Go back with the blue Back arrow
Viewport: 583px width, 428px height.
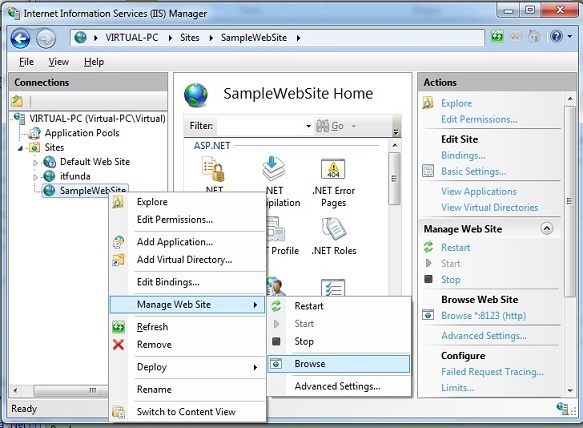[x=20, y=38]
